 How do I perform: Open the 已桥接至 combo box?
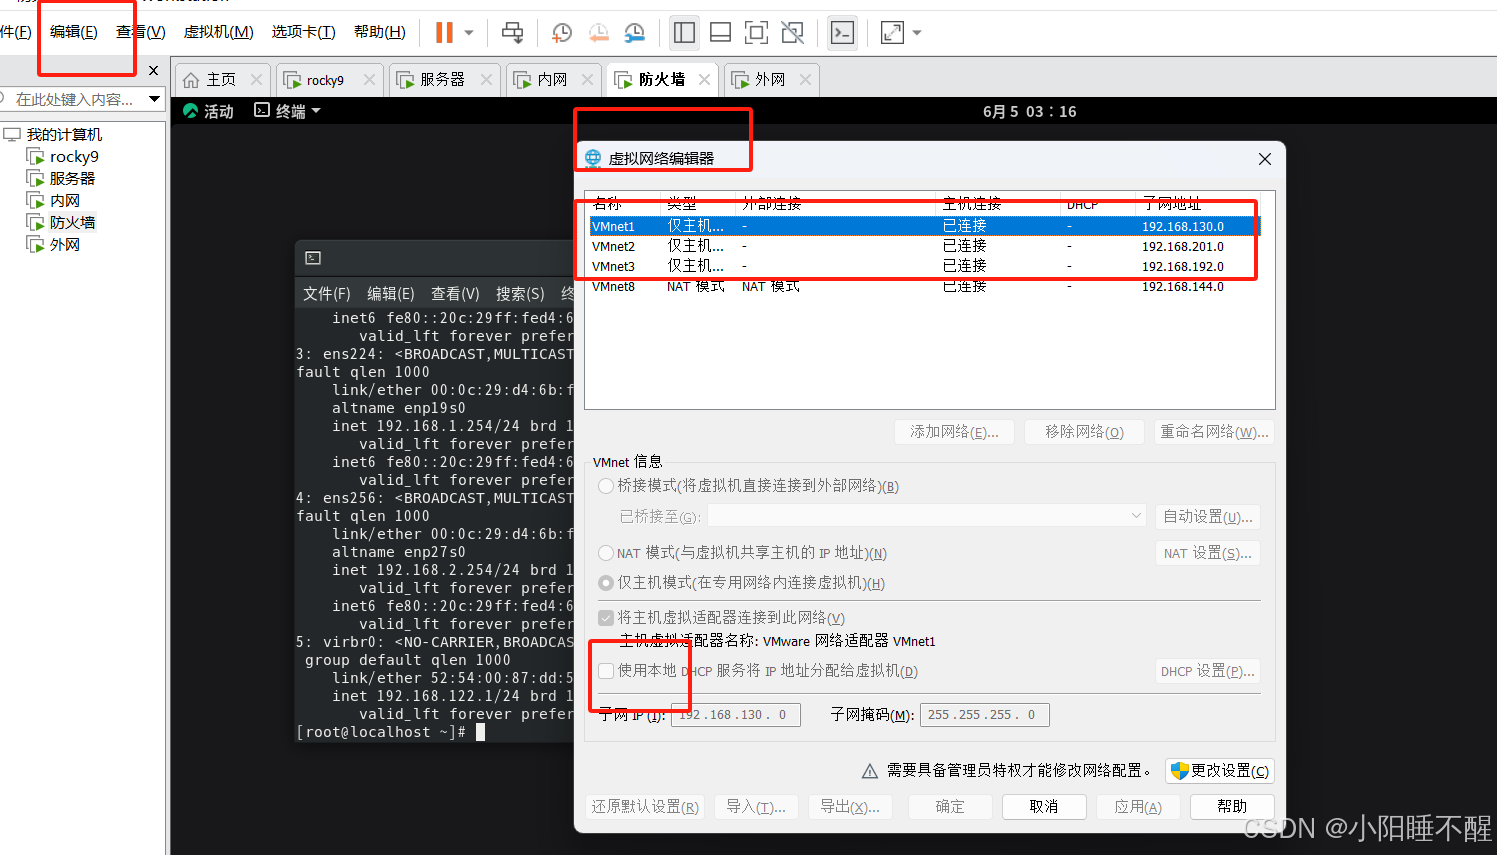(926, 516)
